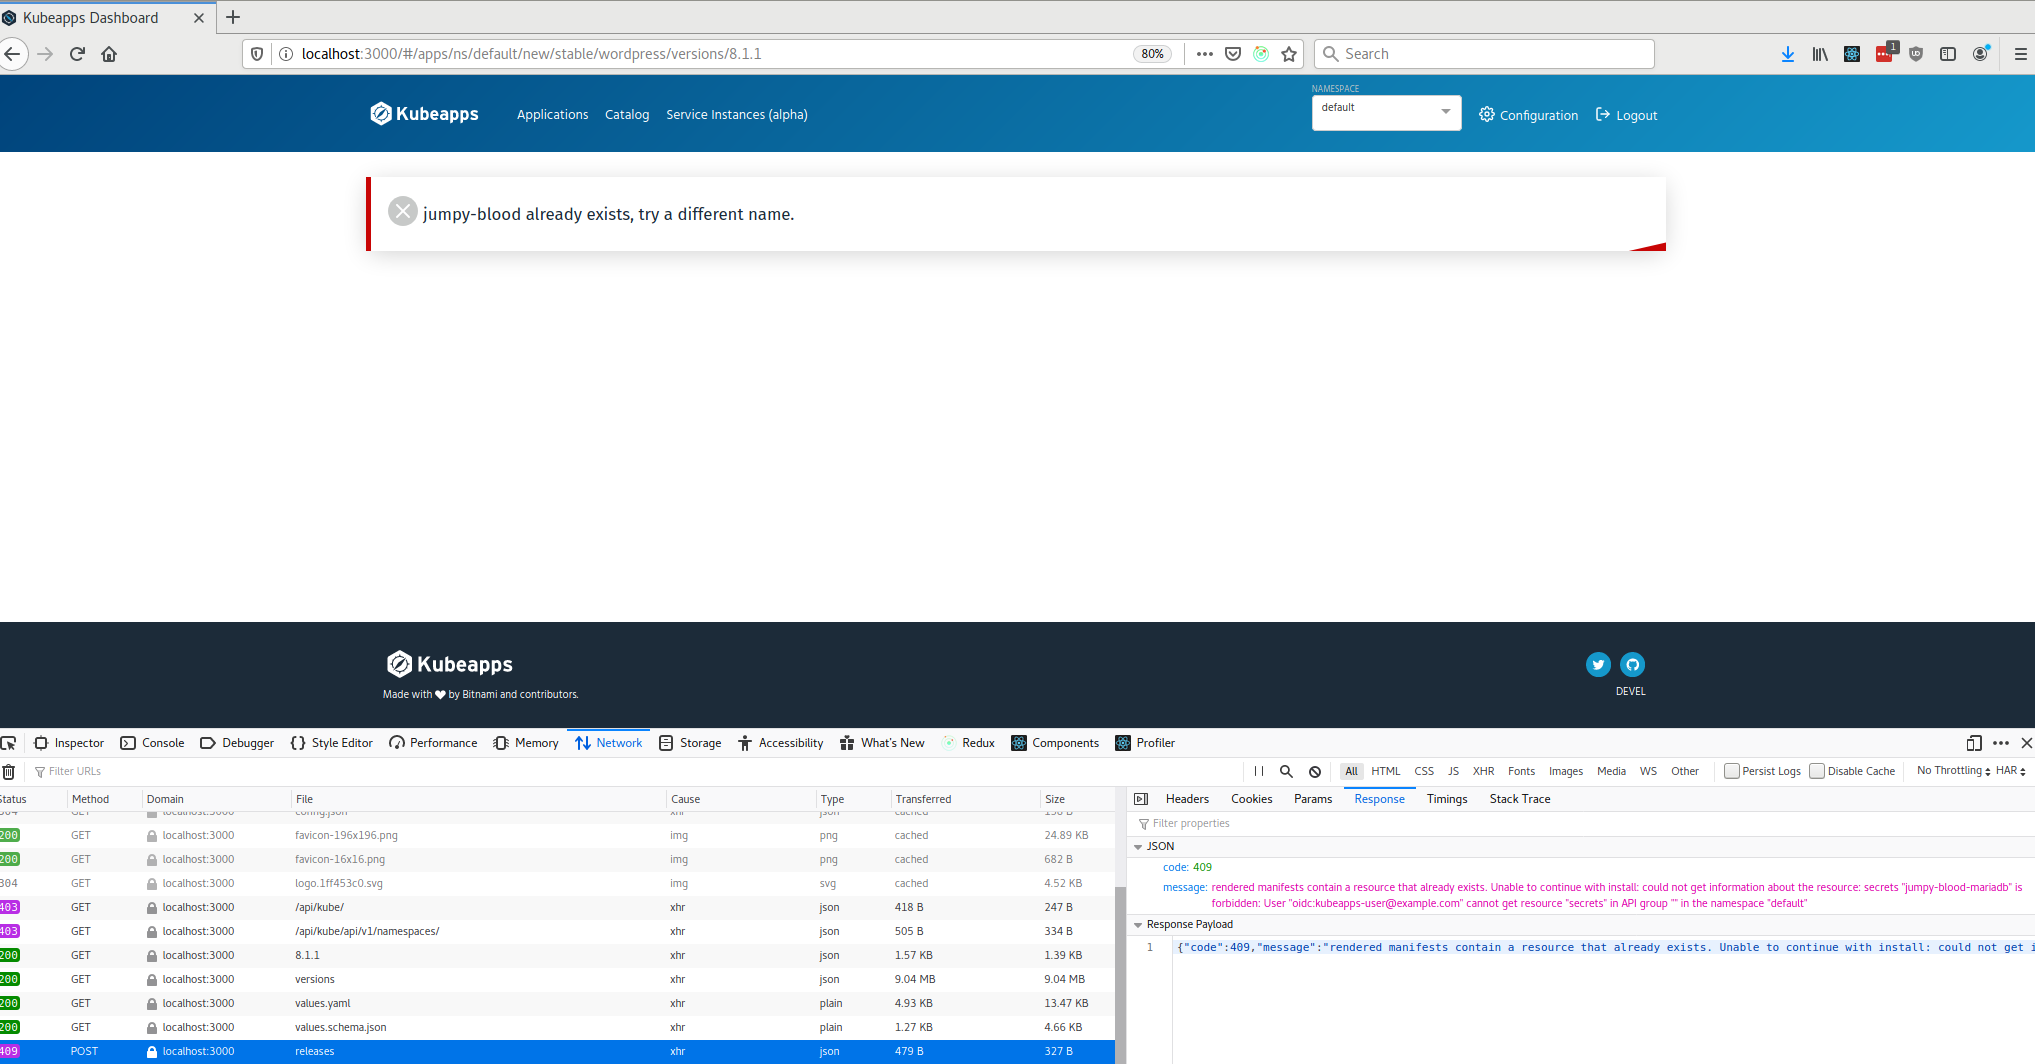Click the 80% page zoom control
This screenshot has width=2035, height=1064.
pos(1152,54)
